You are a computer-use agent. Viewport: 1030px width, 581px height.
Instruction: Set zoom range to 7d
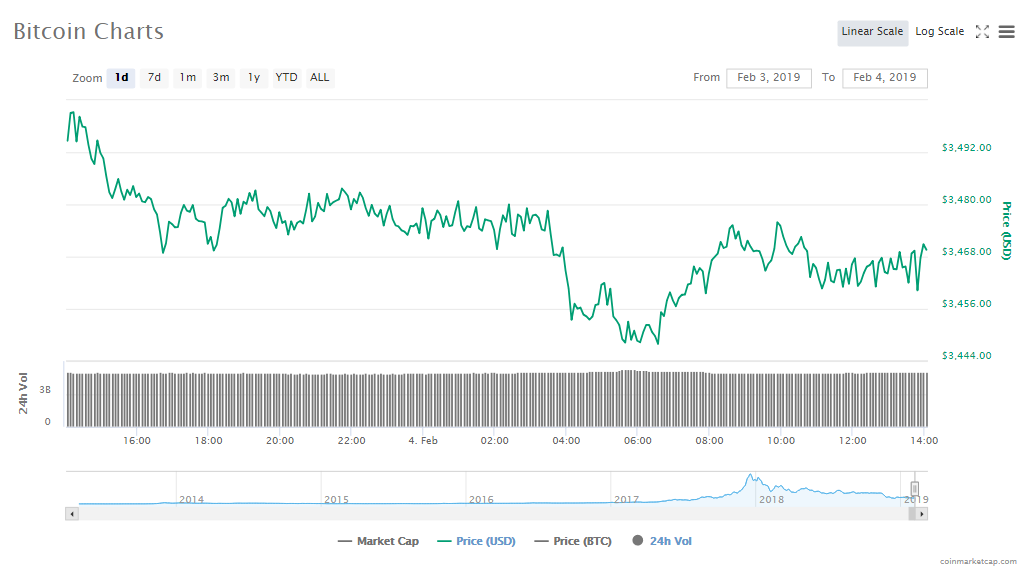click(154, 77)
